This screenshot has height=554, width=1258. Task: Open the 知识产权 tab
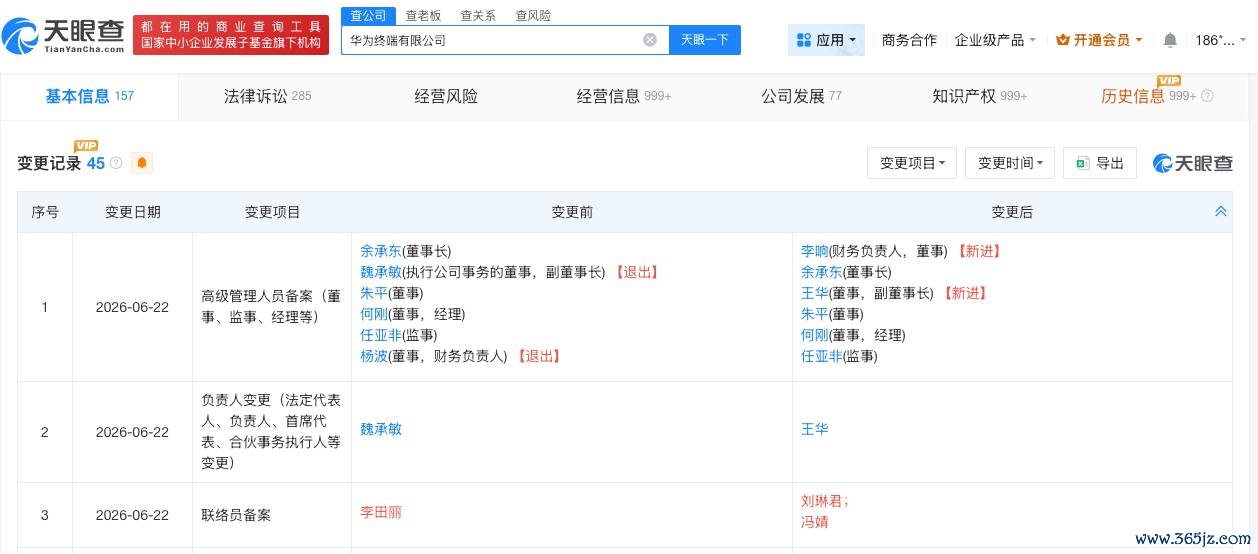979,97
